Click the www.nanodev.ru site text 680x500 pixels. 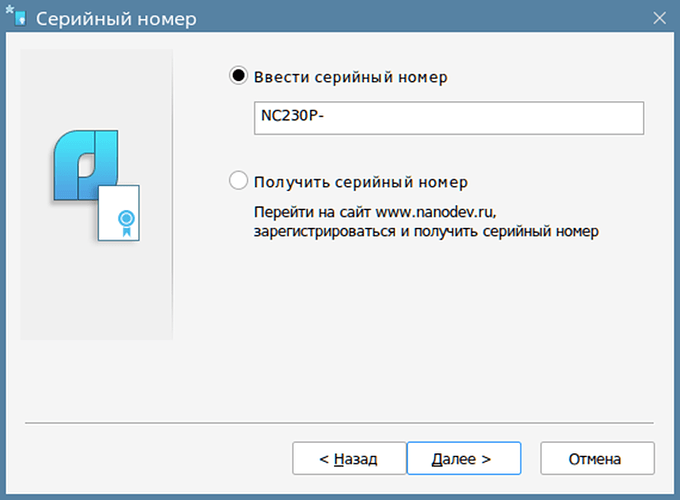click(435, 212)
